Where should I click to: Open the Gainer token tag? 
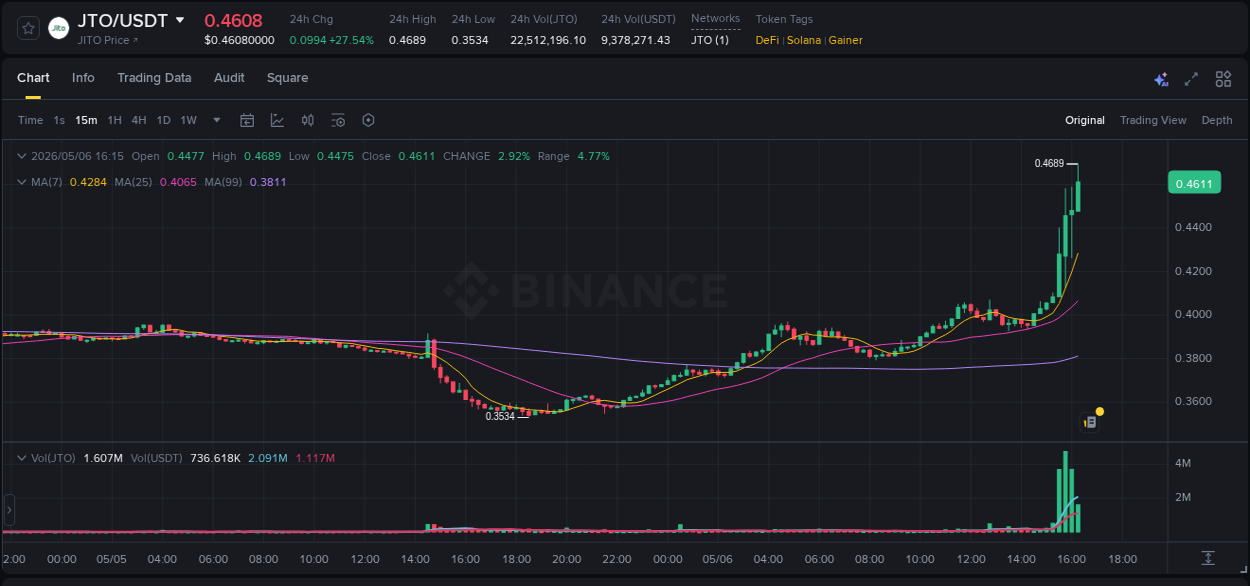845,40
